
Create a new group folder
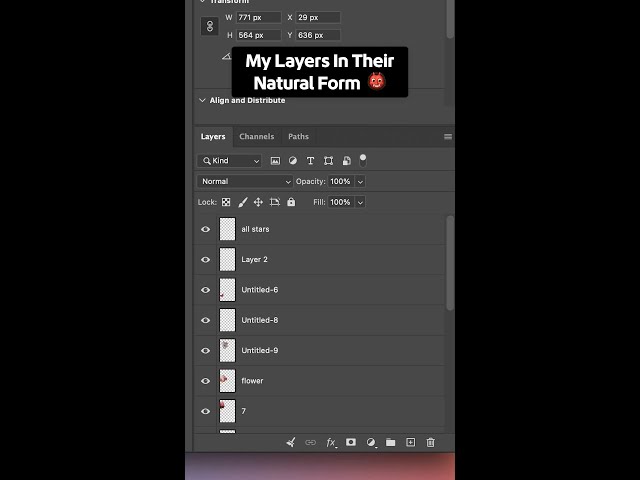tap(391, 442)
